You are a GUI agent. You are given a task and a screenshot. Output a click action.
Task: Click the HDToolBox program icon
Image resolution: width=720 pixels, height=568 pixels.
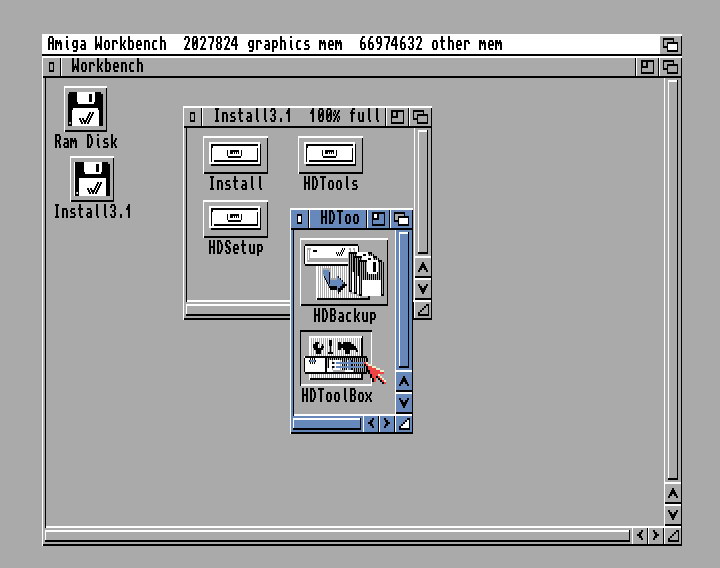coord(336,358)
